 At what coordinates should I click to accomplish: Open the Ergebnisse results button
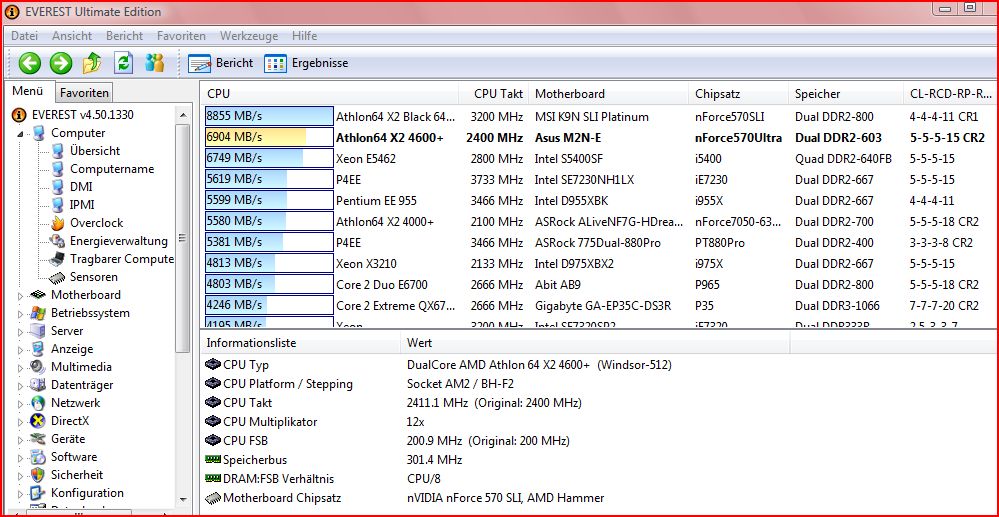click(306, 63)
